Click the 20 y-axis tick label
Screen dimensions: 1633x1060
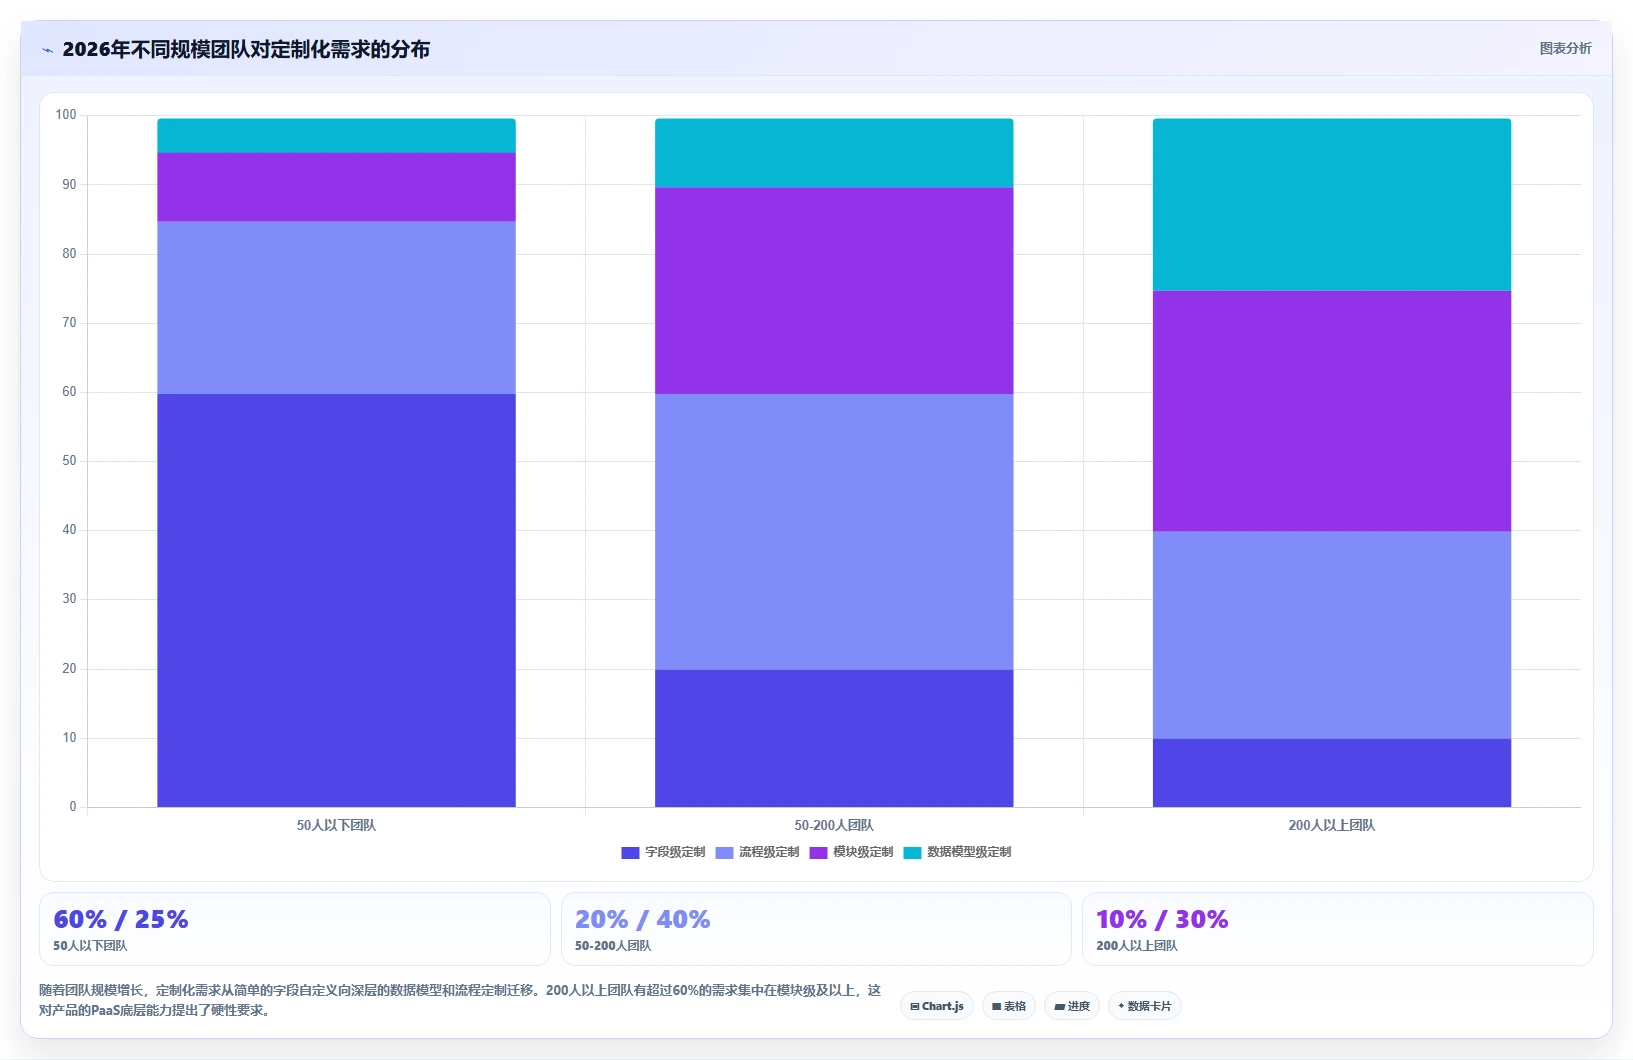click(69, 669)
